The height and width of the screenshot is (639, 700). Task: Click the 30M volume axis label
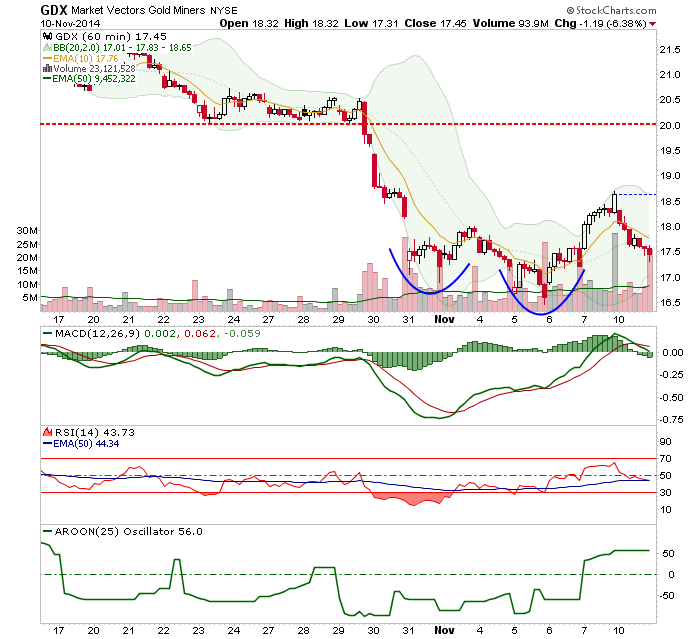pyautogui.click(x=27, y=231)
